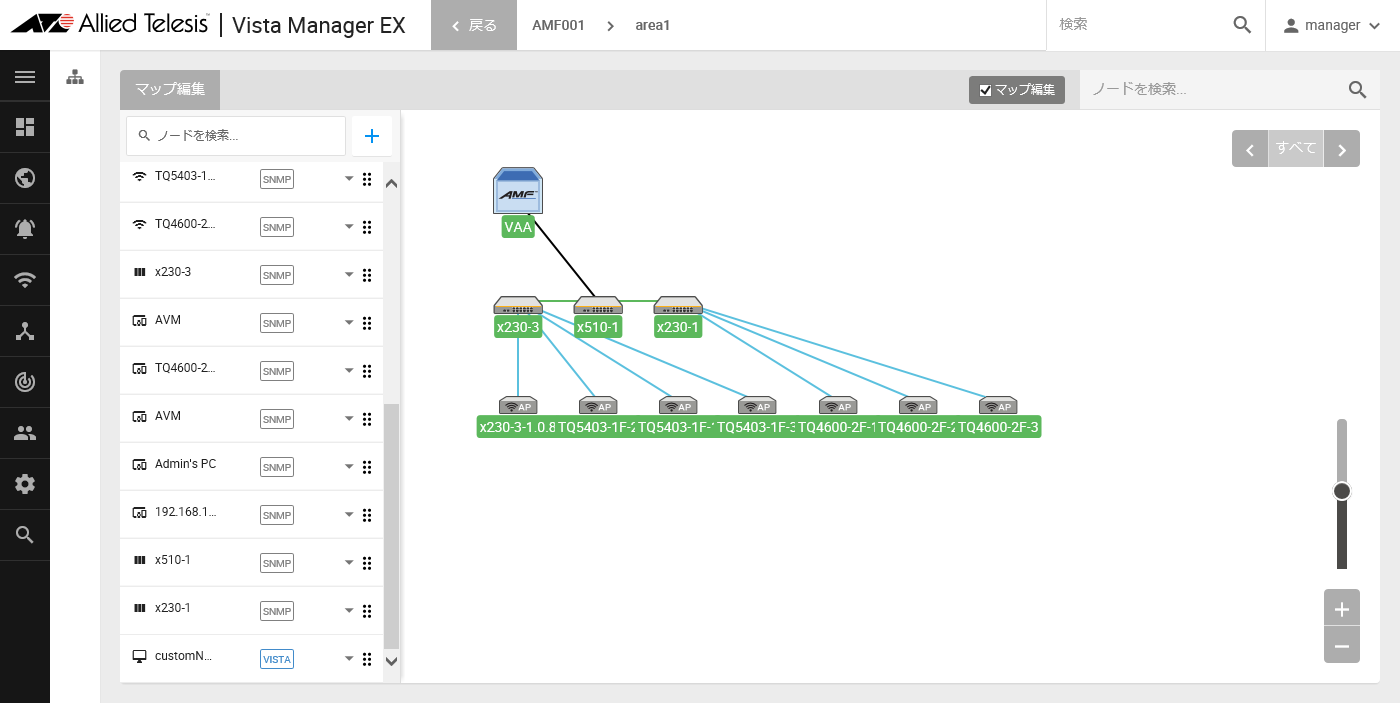Viewport: 1400px width, 703px height.
Task: Go to previous with left arrow button
Action: (1250, 148)
